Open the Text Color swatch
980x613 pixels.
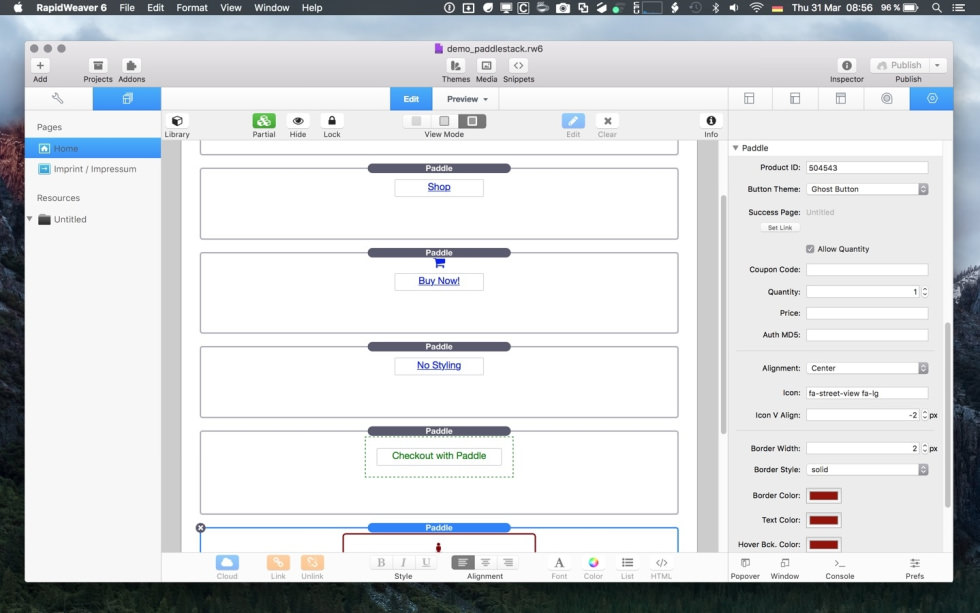pyautogui.click(x=823, y=520)
